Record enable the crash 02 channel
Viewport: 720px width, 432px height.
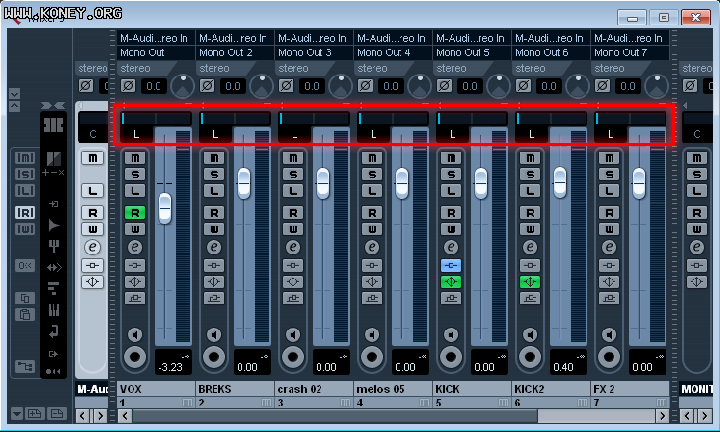coord(293,357)
